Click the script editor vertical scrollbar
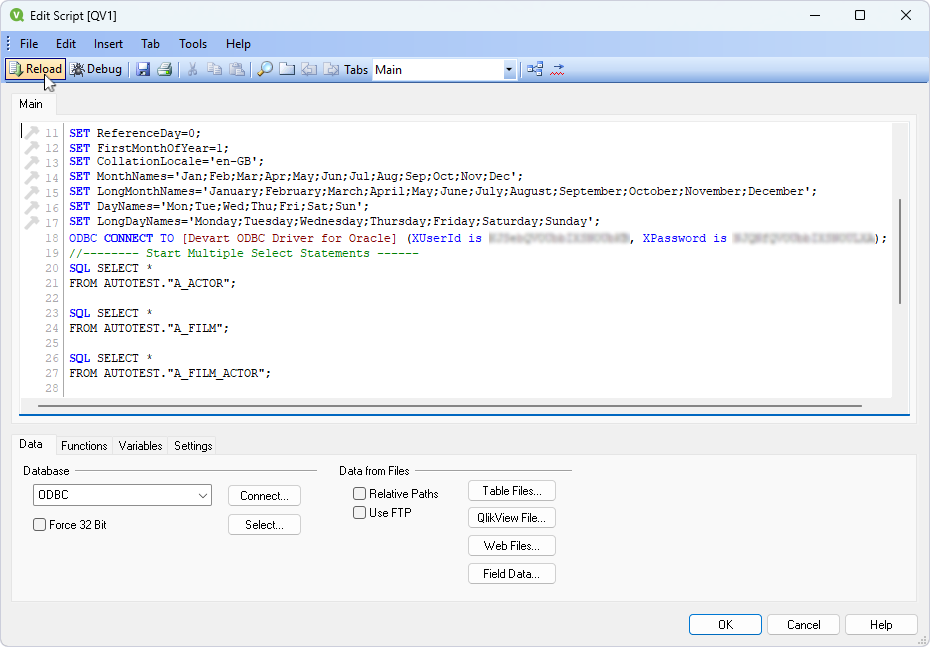Screen dimensions: 930x647 click(x=900, y=250)
